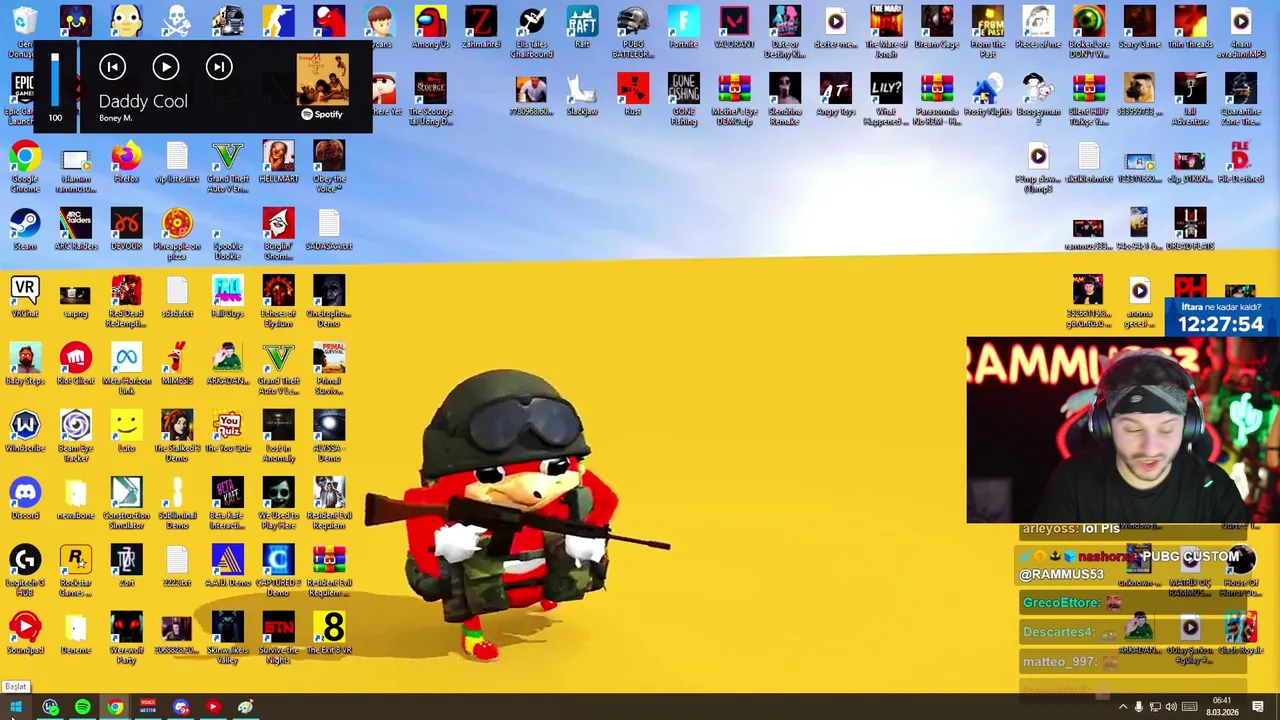The height and width of the screenshot is (720, 1280).
Task: Open the taskbar clock and date
Action: tap(1221, 707)
